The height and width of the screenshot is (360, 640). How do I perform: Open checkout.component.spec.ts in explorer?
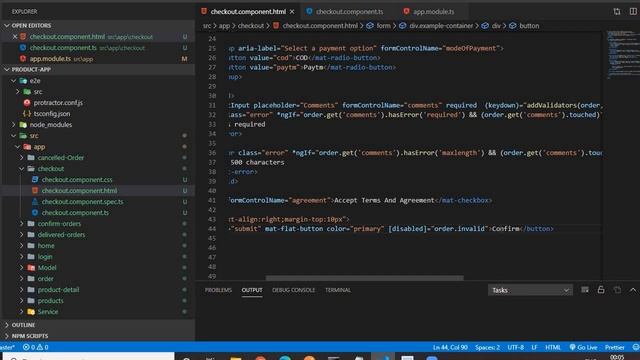tap(82, 202)
